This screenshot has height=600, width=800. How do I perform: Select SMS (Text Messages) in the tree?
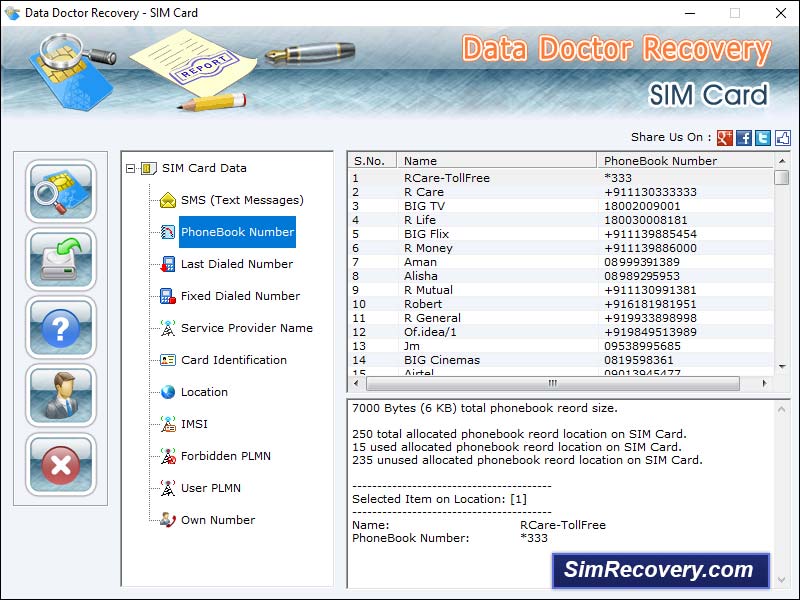(x=242, y=200)
